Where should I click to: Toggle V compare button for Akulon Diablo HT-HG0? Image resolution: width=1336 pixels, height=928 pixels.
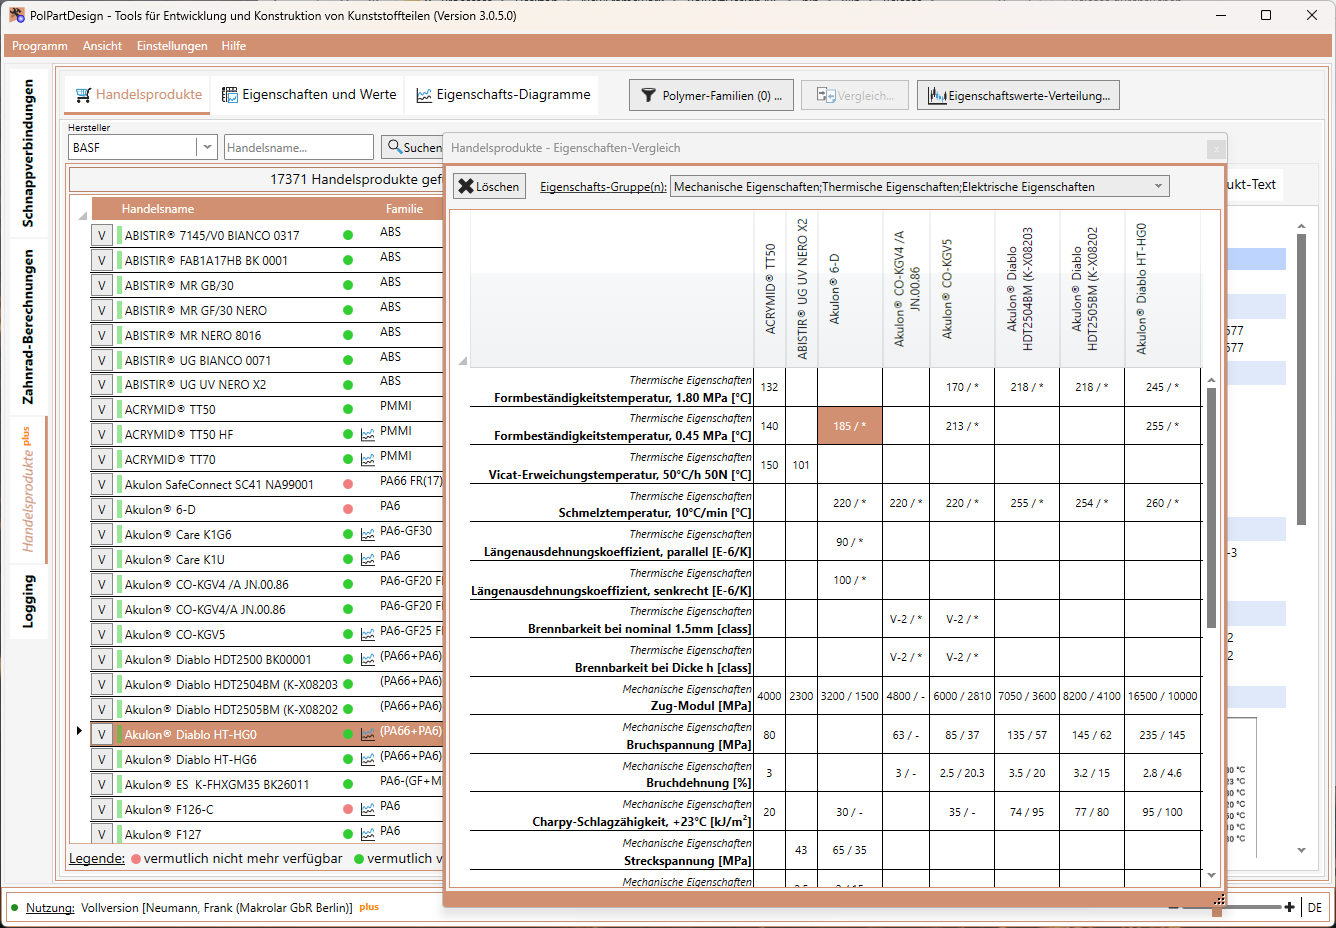102,735
